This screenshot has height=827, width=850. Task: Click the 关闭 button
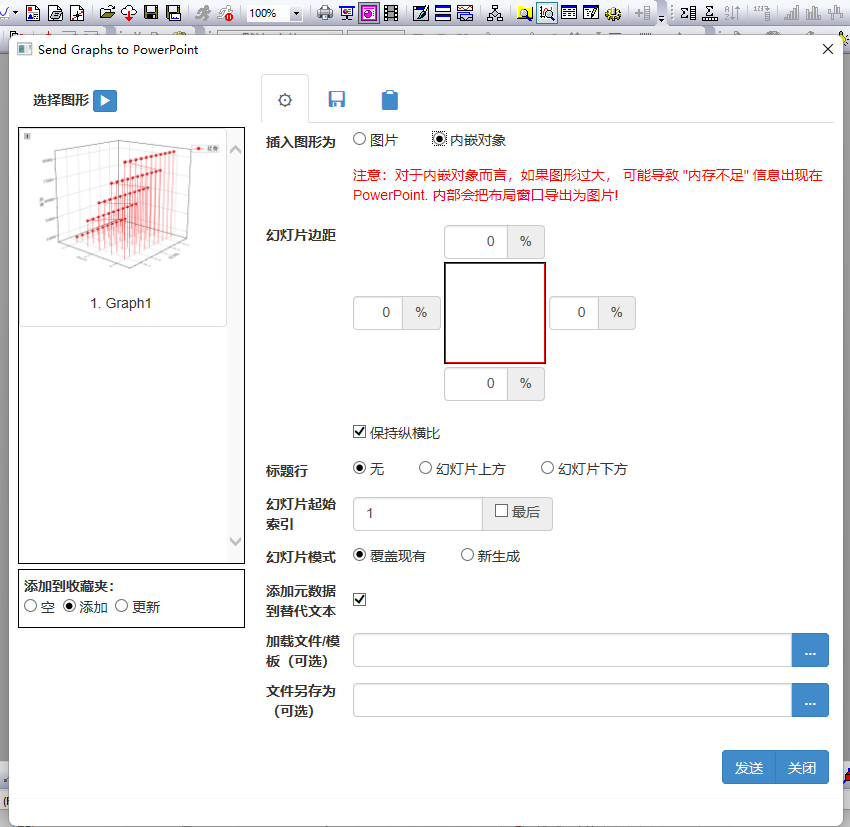click(802, 768)
